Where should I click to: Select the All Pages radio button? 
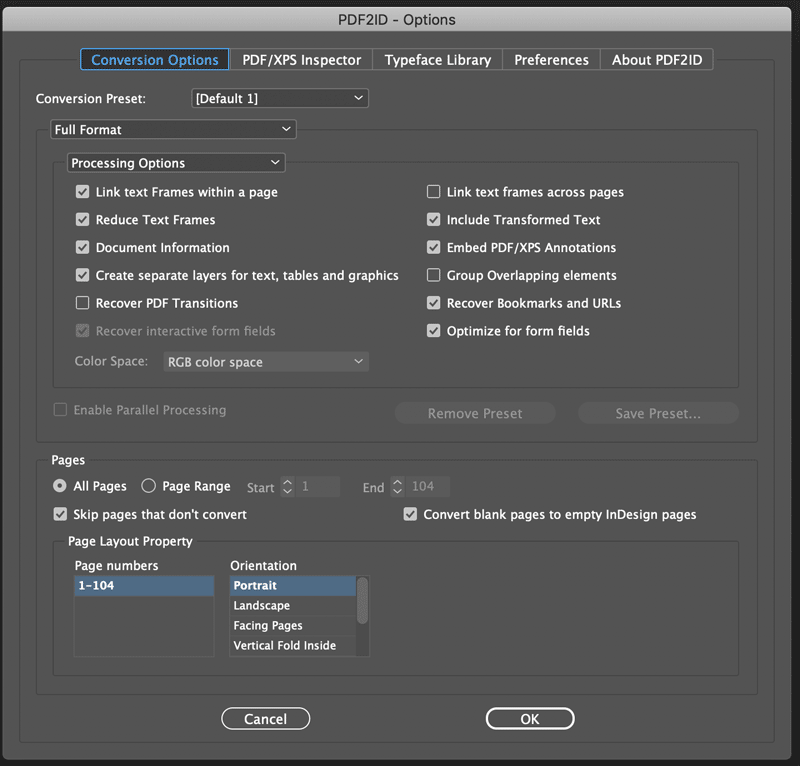coord(61,487)
